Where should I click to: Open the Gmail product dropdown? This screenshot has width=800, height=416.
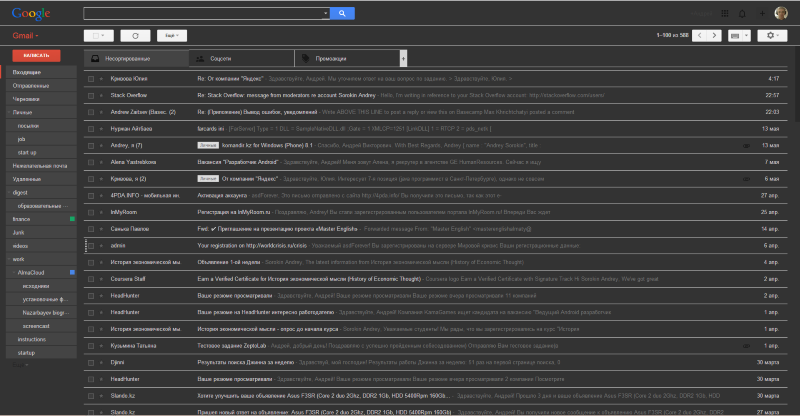(26, 36)
